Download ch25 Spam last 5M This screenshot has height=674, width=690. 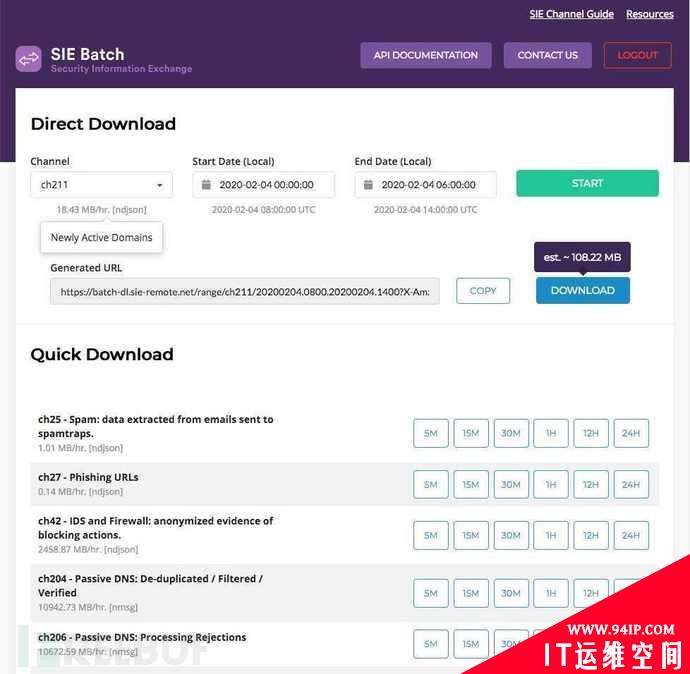pos(431,433)
